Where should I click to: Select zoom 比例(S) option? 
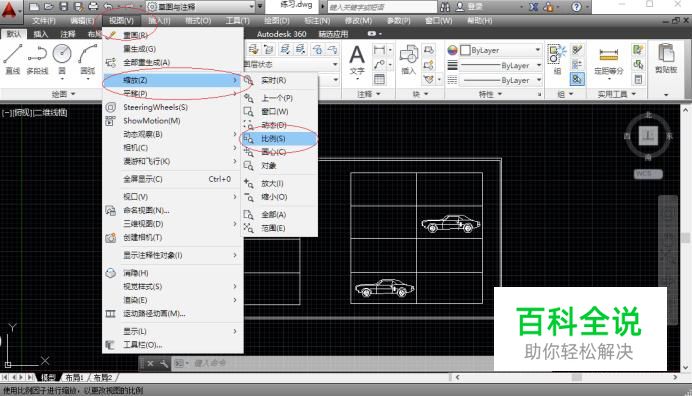click(279, 139)
